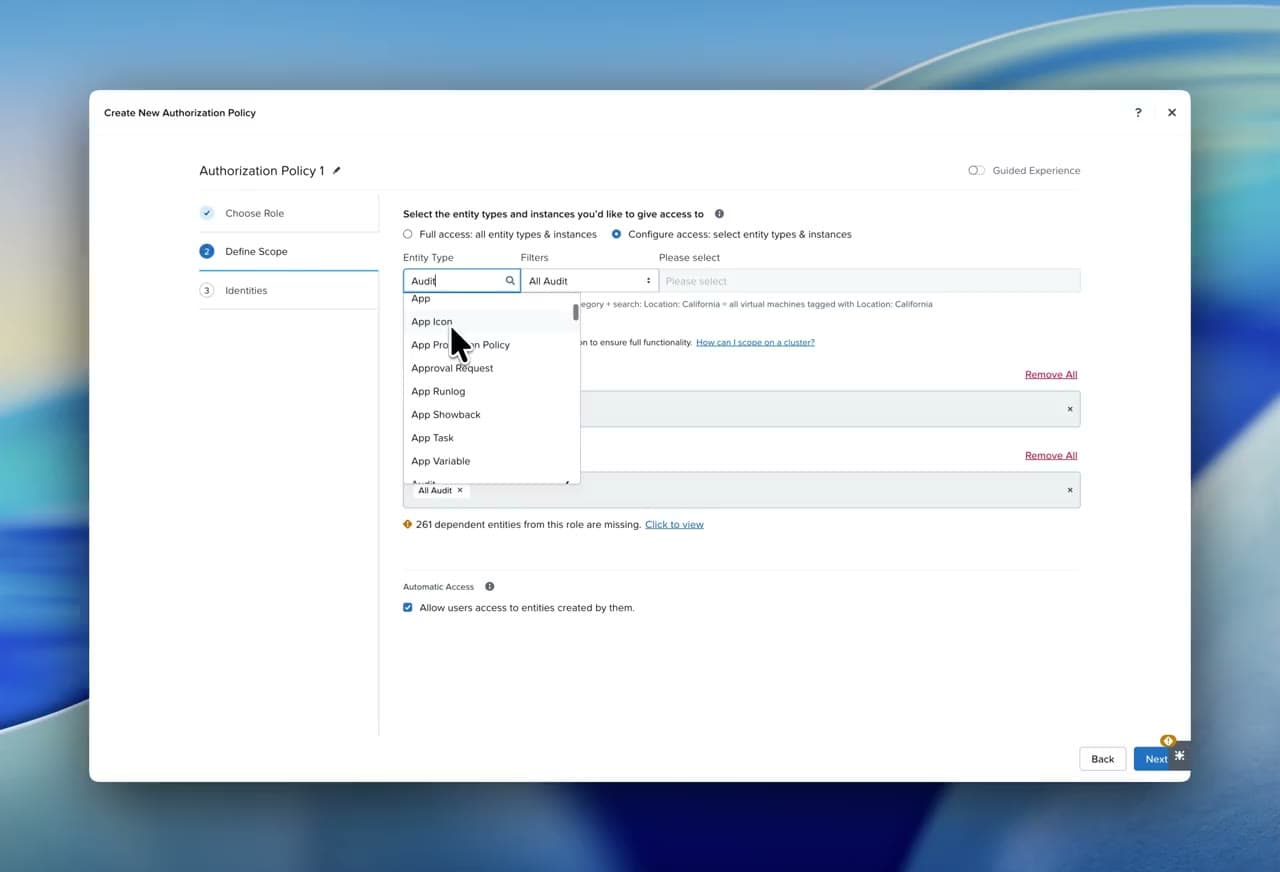The width and height of the screenshot is (1280, 872).
Task: Click the lower Remove All link
Action: [1051, 455]
